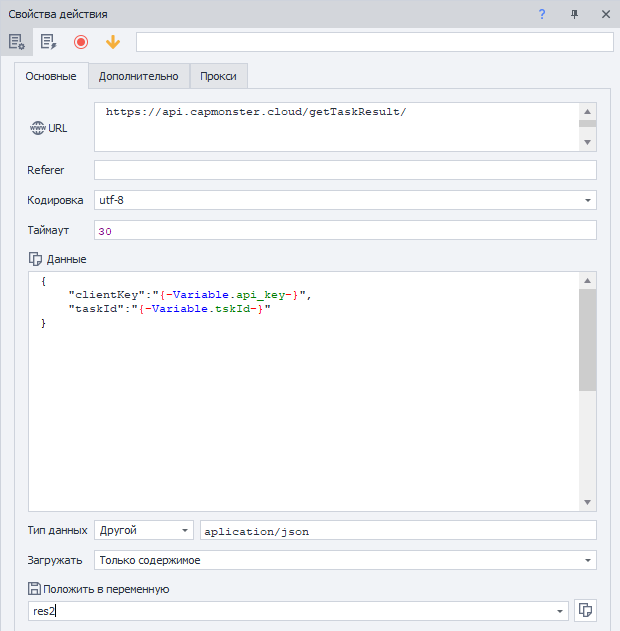This screenshot has height=631, width=620.
Task: Click the Таймаут field showing 30
Action: click(x=345, y=230)
